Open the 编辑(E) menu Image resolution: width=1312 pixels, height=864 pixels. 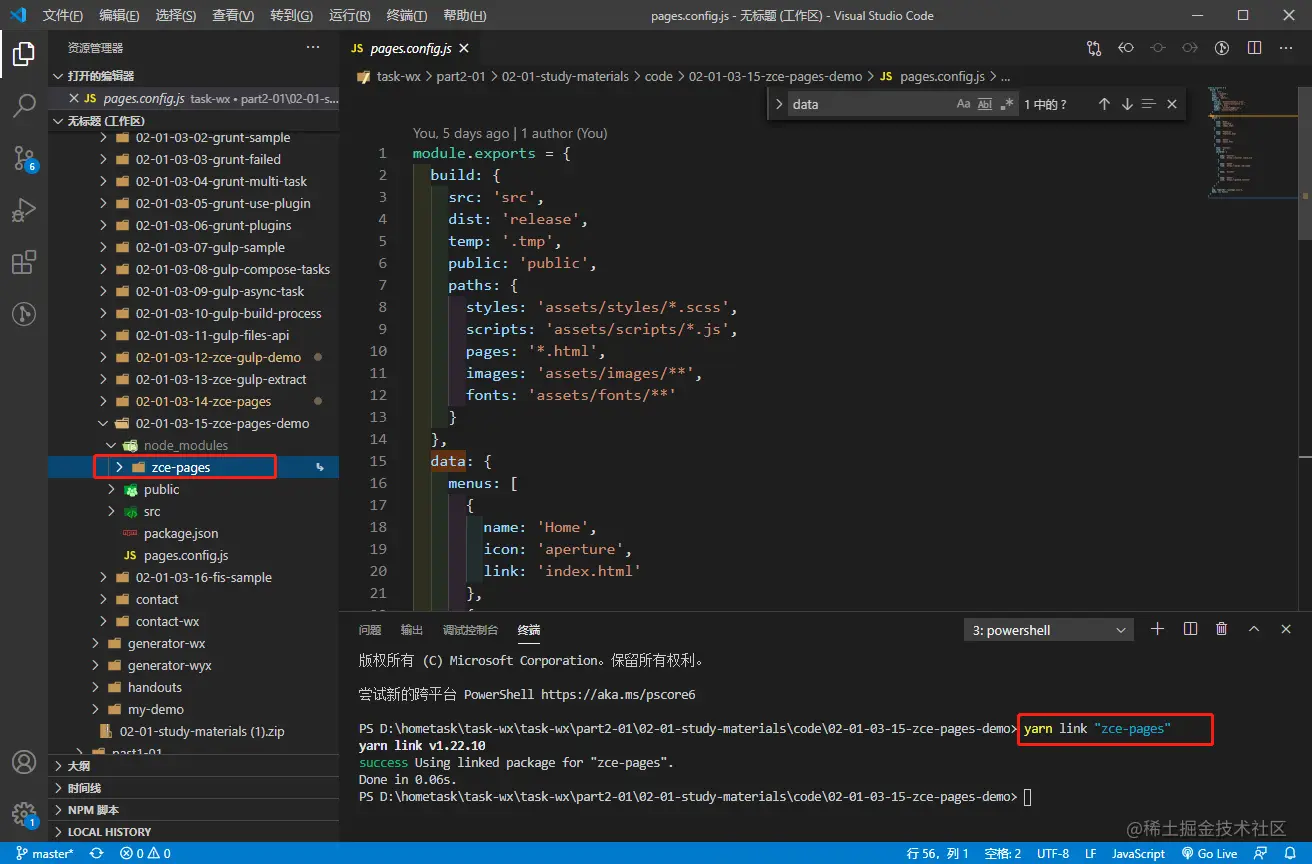pos(120,16)
